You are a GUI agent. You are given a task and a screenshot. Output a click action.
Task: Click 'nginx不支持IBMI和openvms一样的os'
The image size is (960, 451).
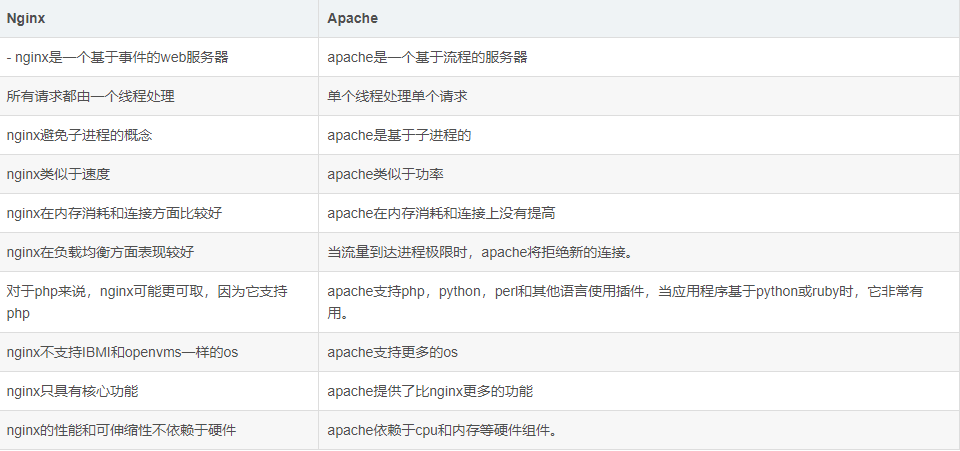pyautogui.click(x=122, y=352)
